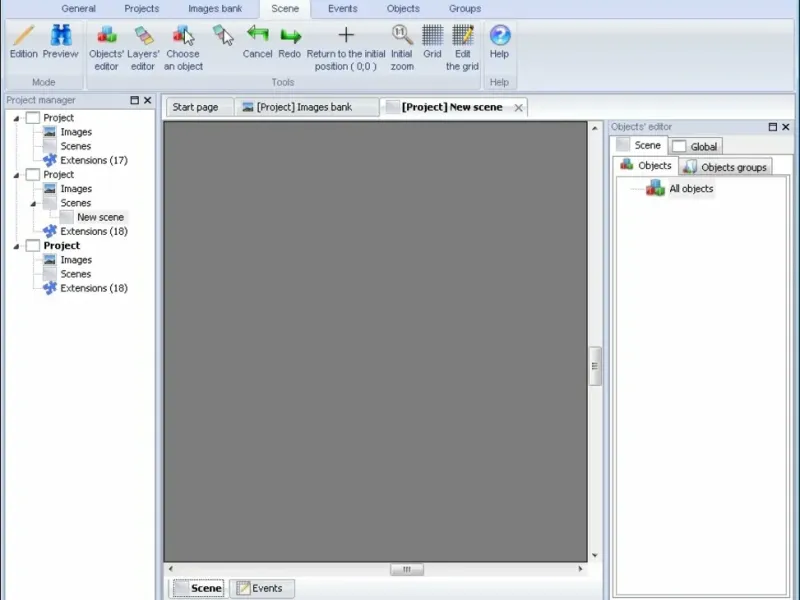Click the scroll up arrow
The height and width of the screenshot is (600, 800).
click(x=595, y=128)
